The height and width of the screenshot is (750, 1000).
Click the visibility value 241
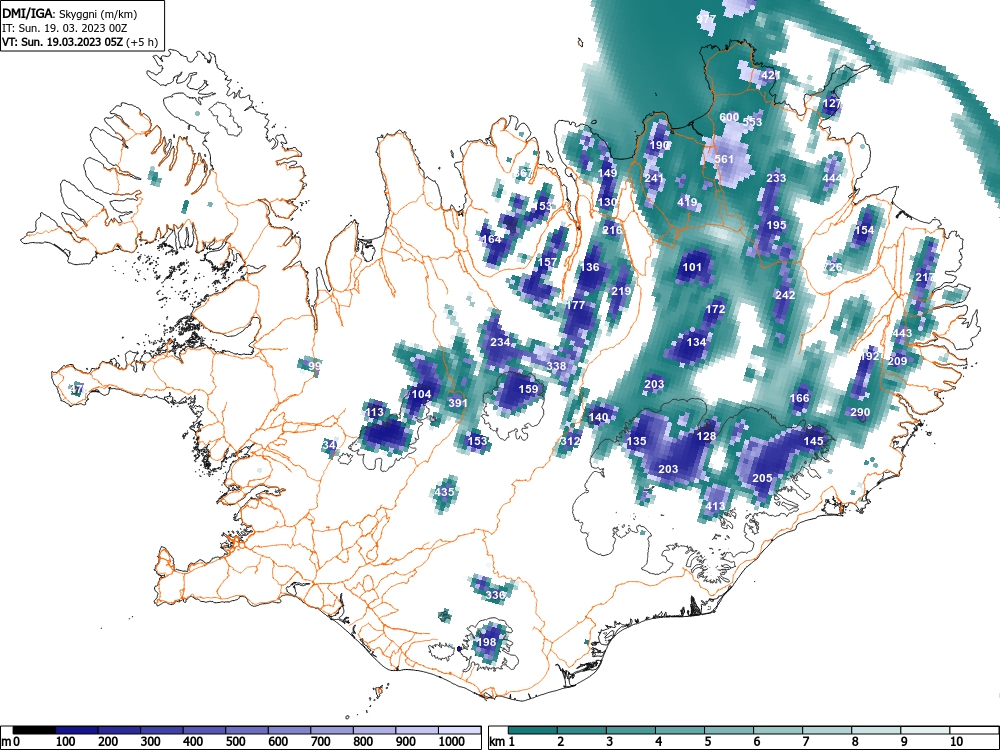654,179
